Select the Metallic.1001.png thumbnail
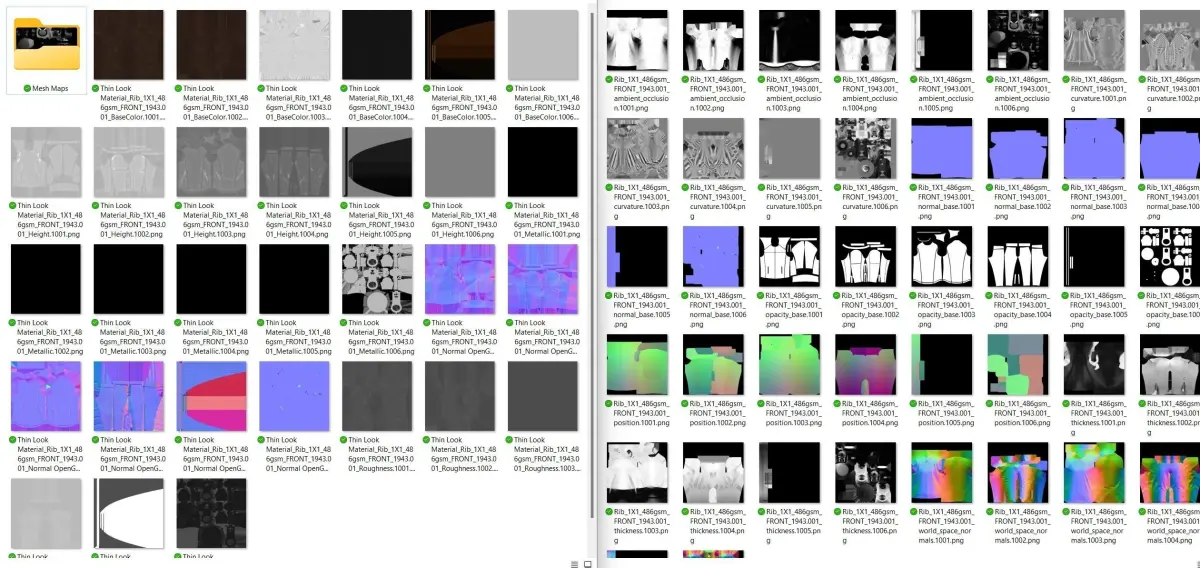Viewport: 1200px width, 568px height. [x=545, y=162]
